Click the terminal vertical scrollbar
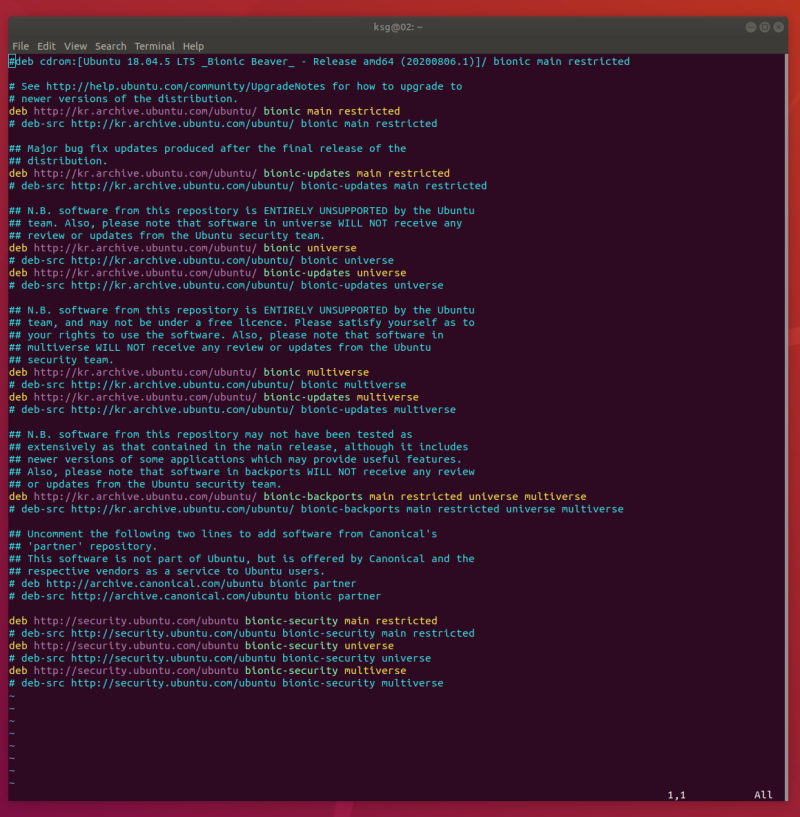The image size is (800, 817). pos(786,427)
